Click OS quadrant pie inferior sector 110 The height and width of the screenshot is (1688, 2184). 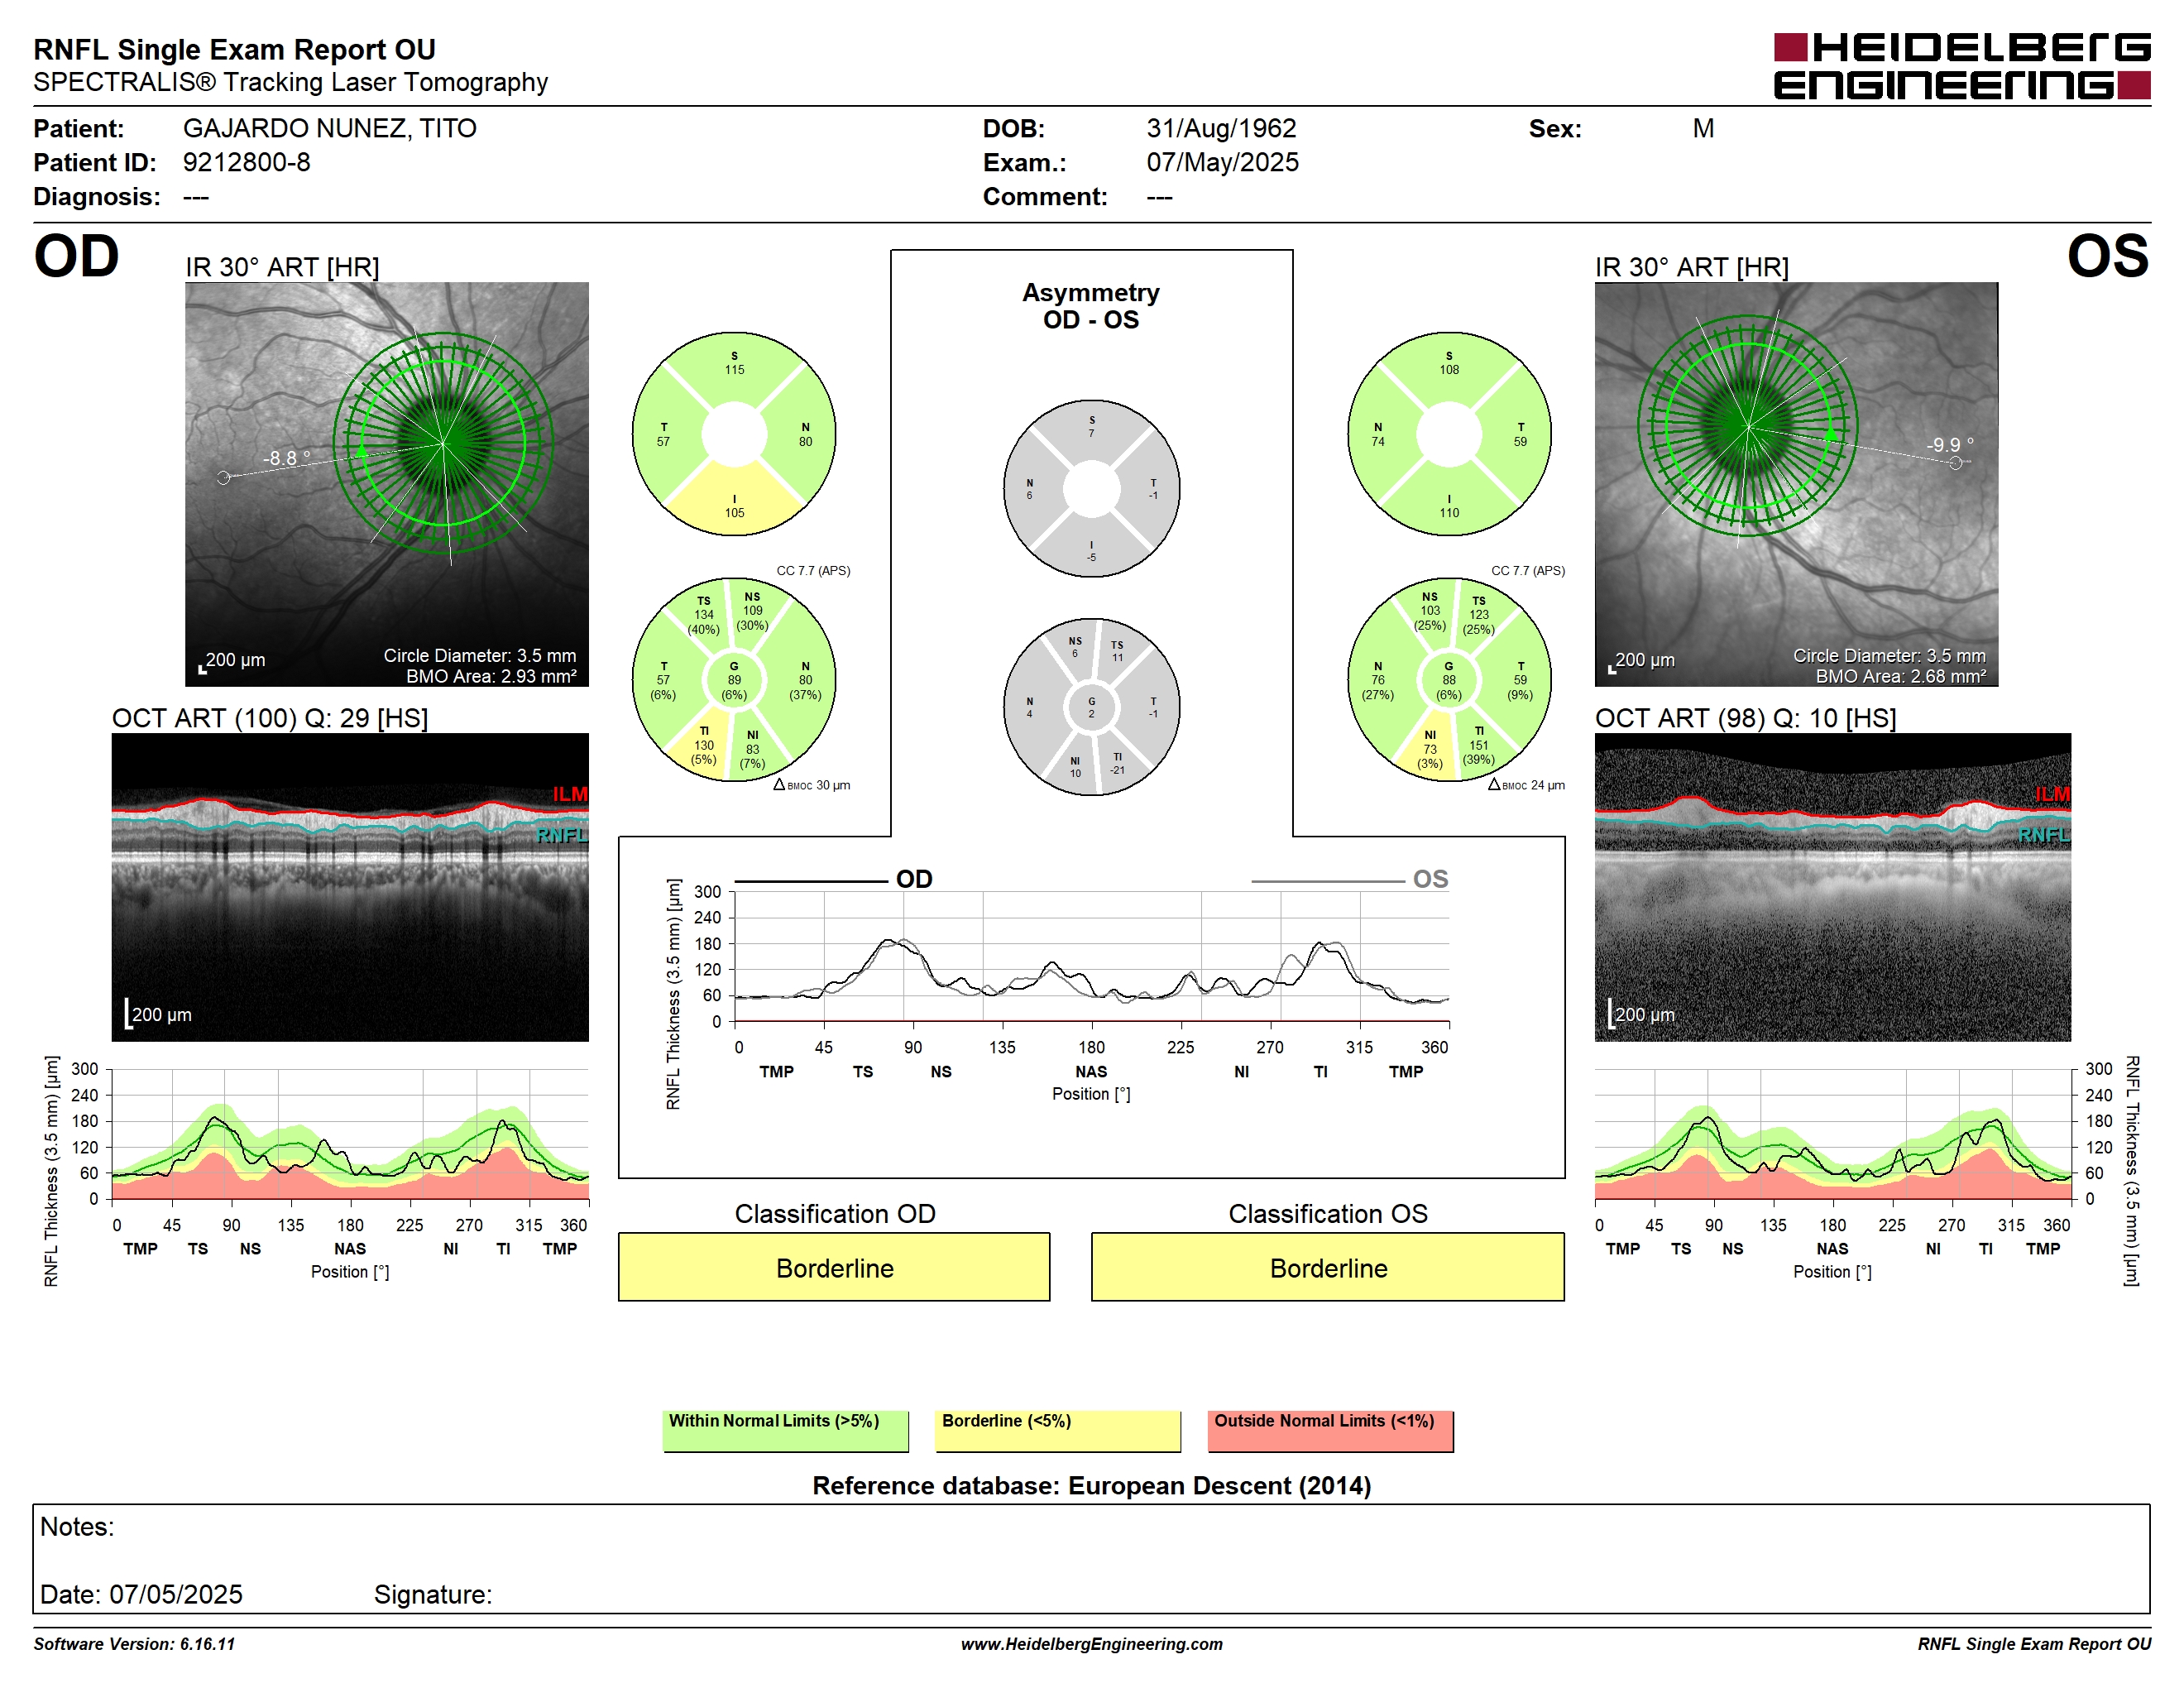coord(1449,506)
